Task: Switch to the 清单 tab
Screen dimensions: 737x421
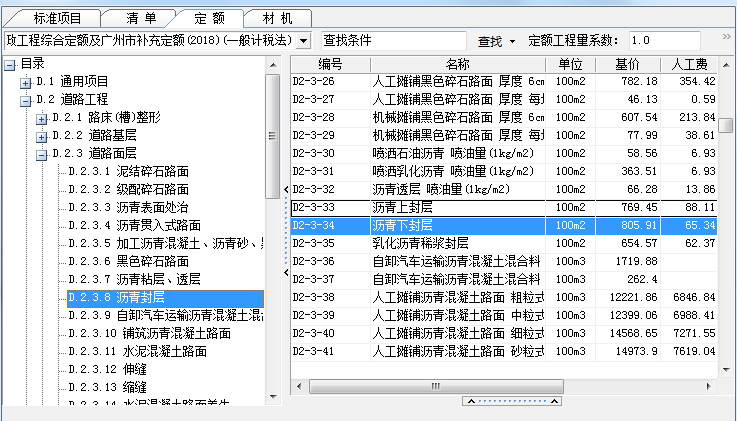Action: [140, 19]
